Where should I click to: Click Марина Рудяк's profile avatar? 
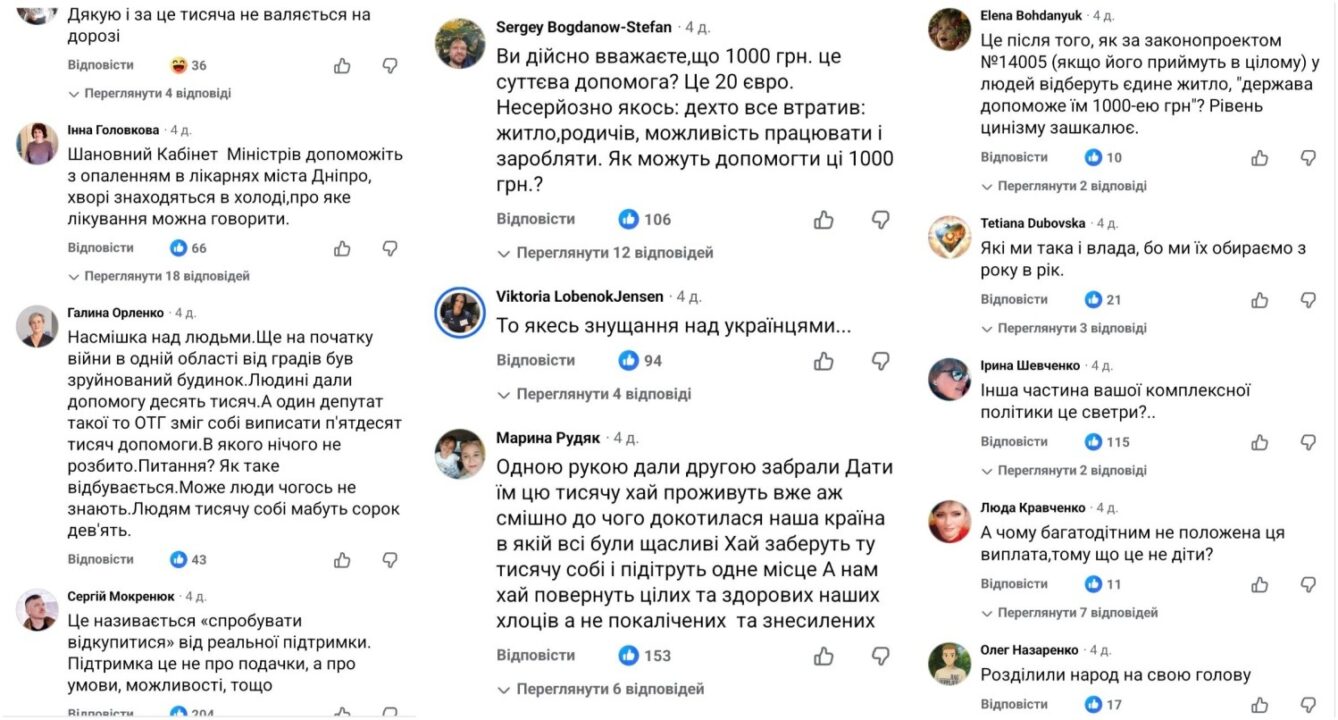[460, 455]
